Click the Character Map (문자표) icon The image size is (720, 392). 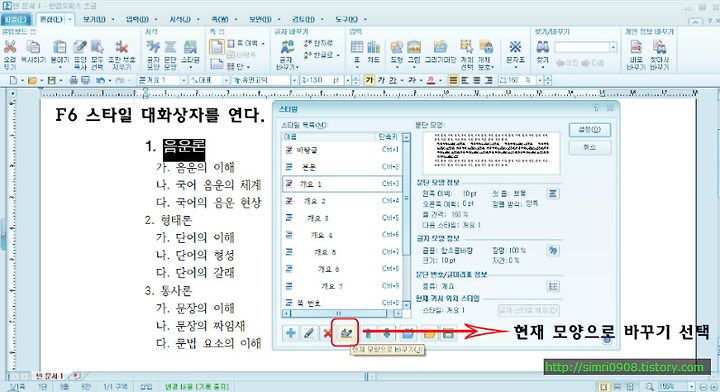515,47
